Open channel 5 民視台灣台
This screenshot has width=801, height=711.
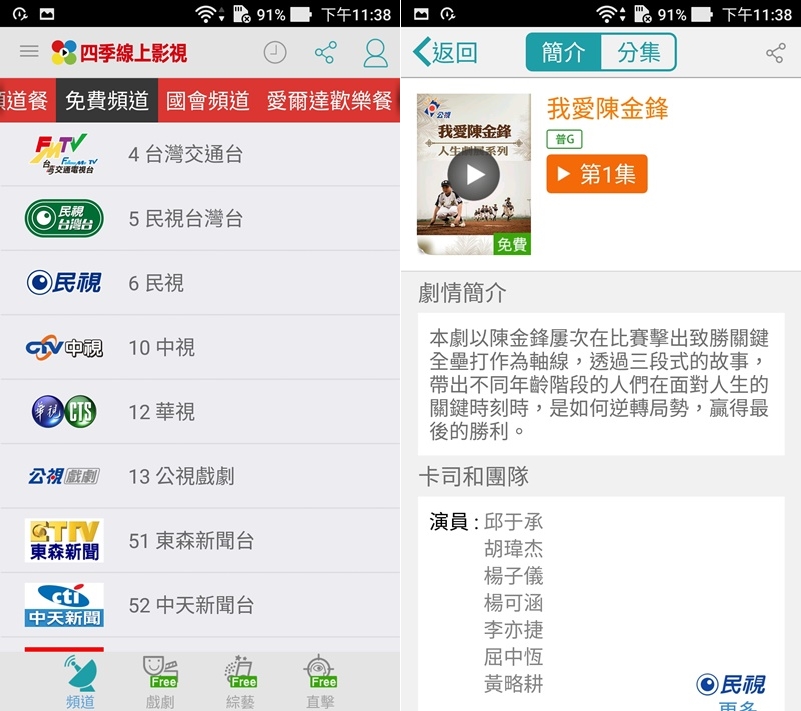pyautogui.click(x=200, y=219)
